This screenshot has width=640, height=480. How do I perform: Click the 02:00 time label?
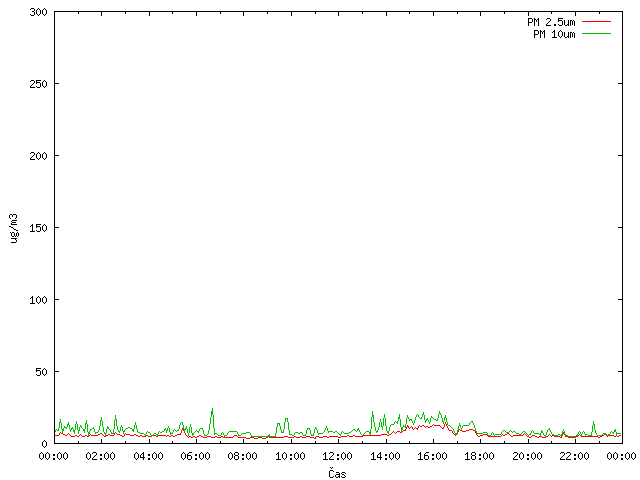[101, 456]
